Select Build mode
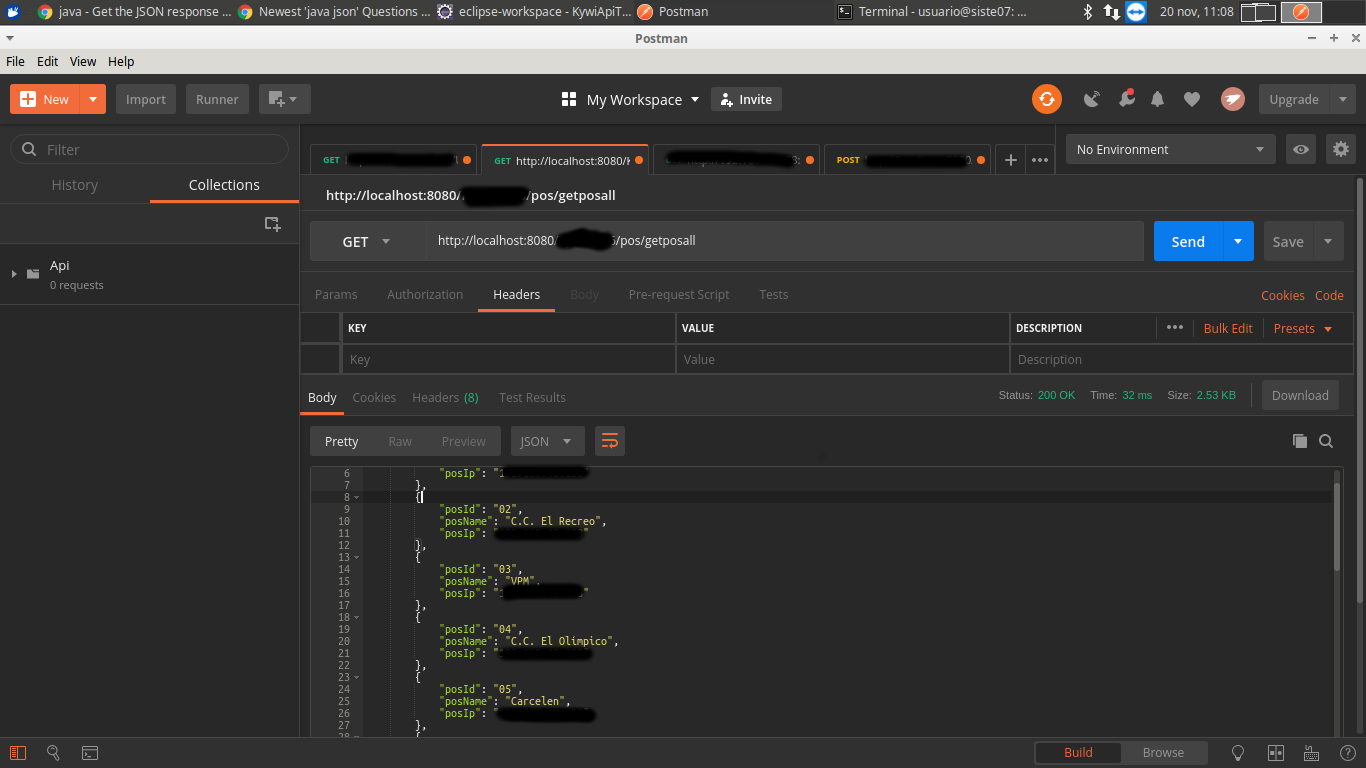 (1078, 753)
